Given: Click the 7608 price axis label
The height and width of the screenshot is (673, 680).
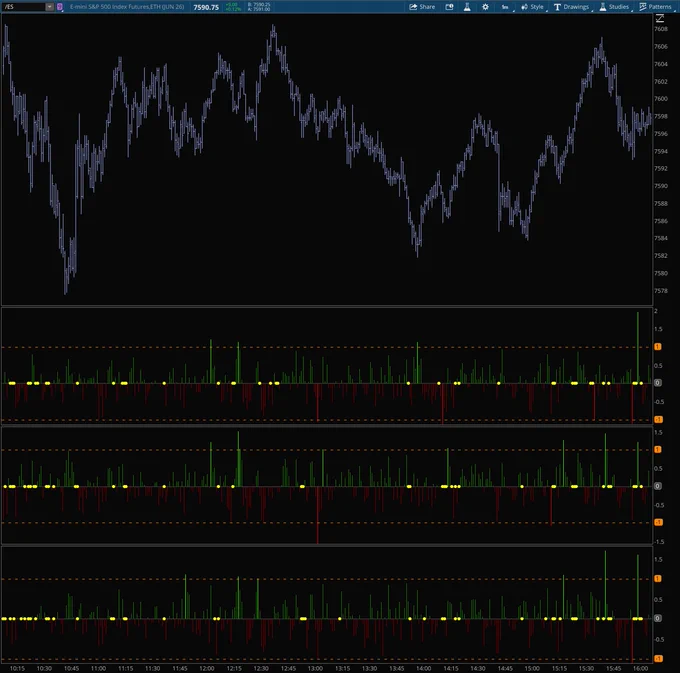Looking at the screenshot, I should tap(661, 29).
